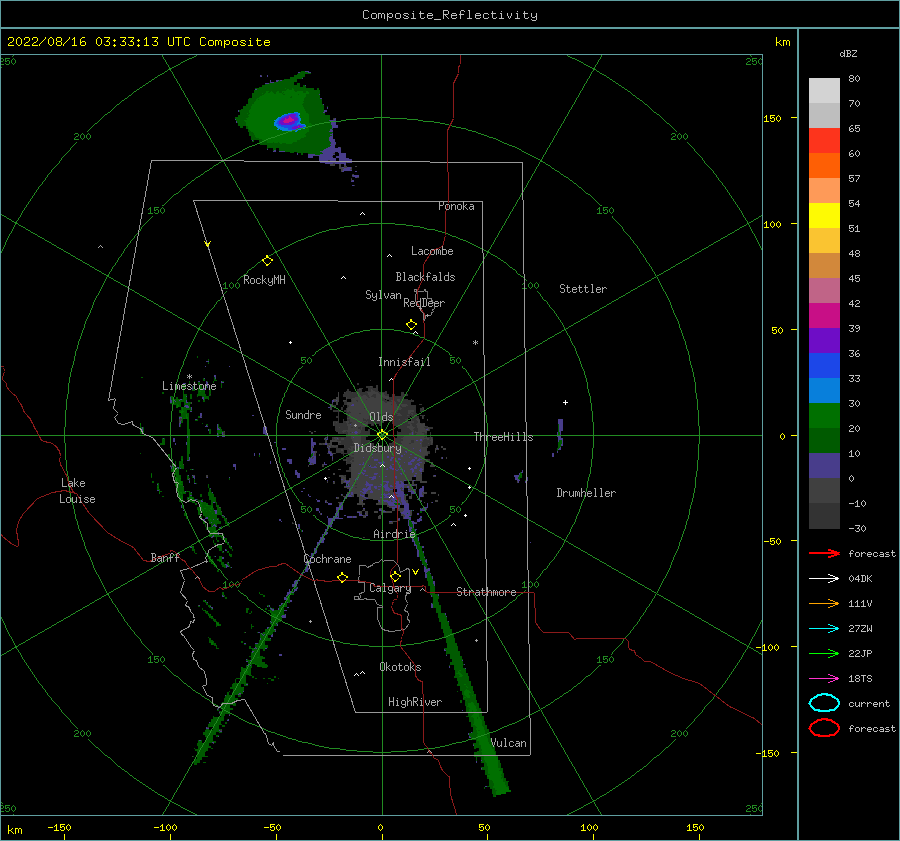
Task: Click the Olds label
Action: [x=381, y=417]
